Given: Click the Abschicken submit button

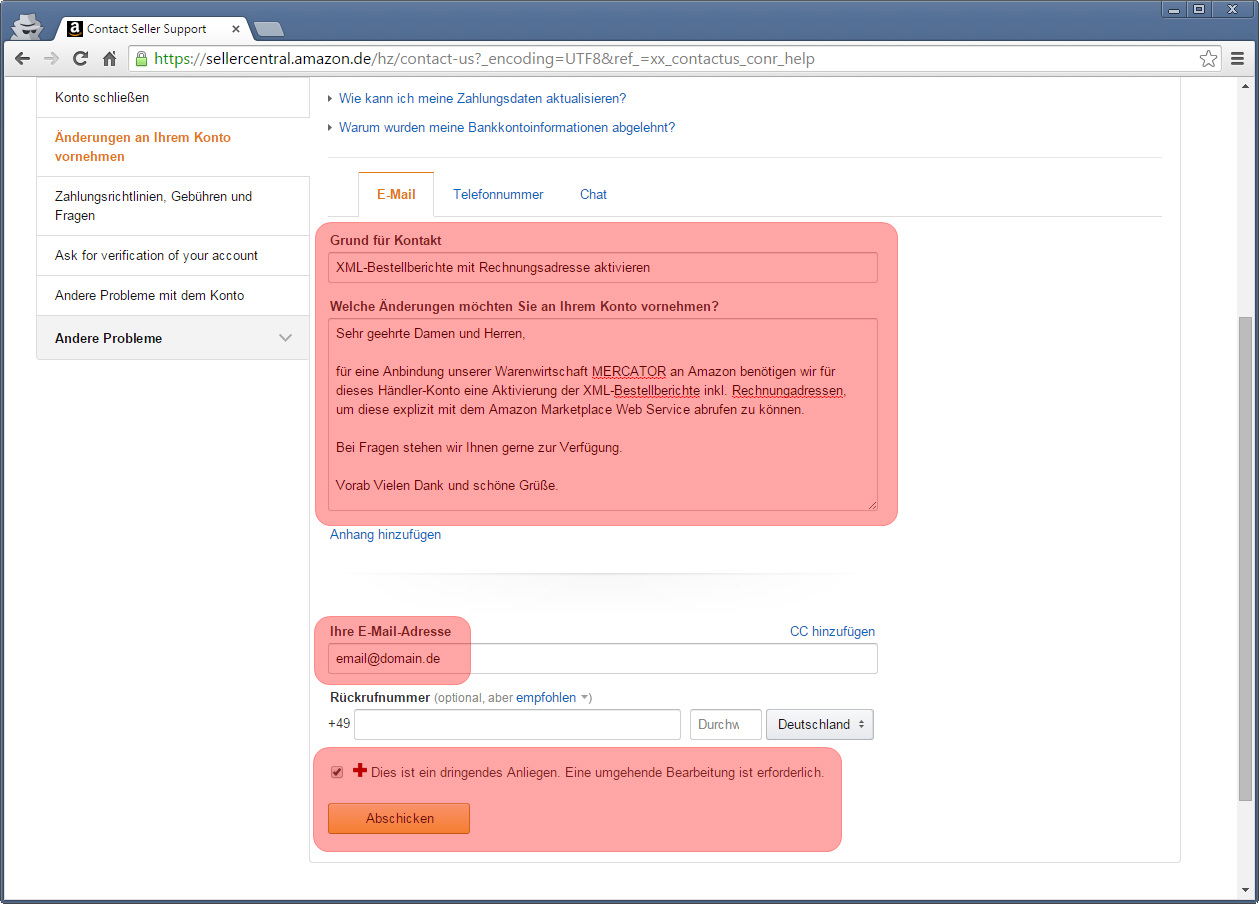Looking at the screenshot, I should (399, 818).
